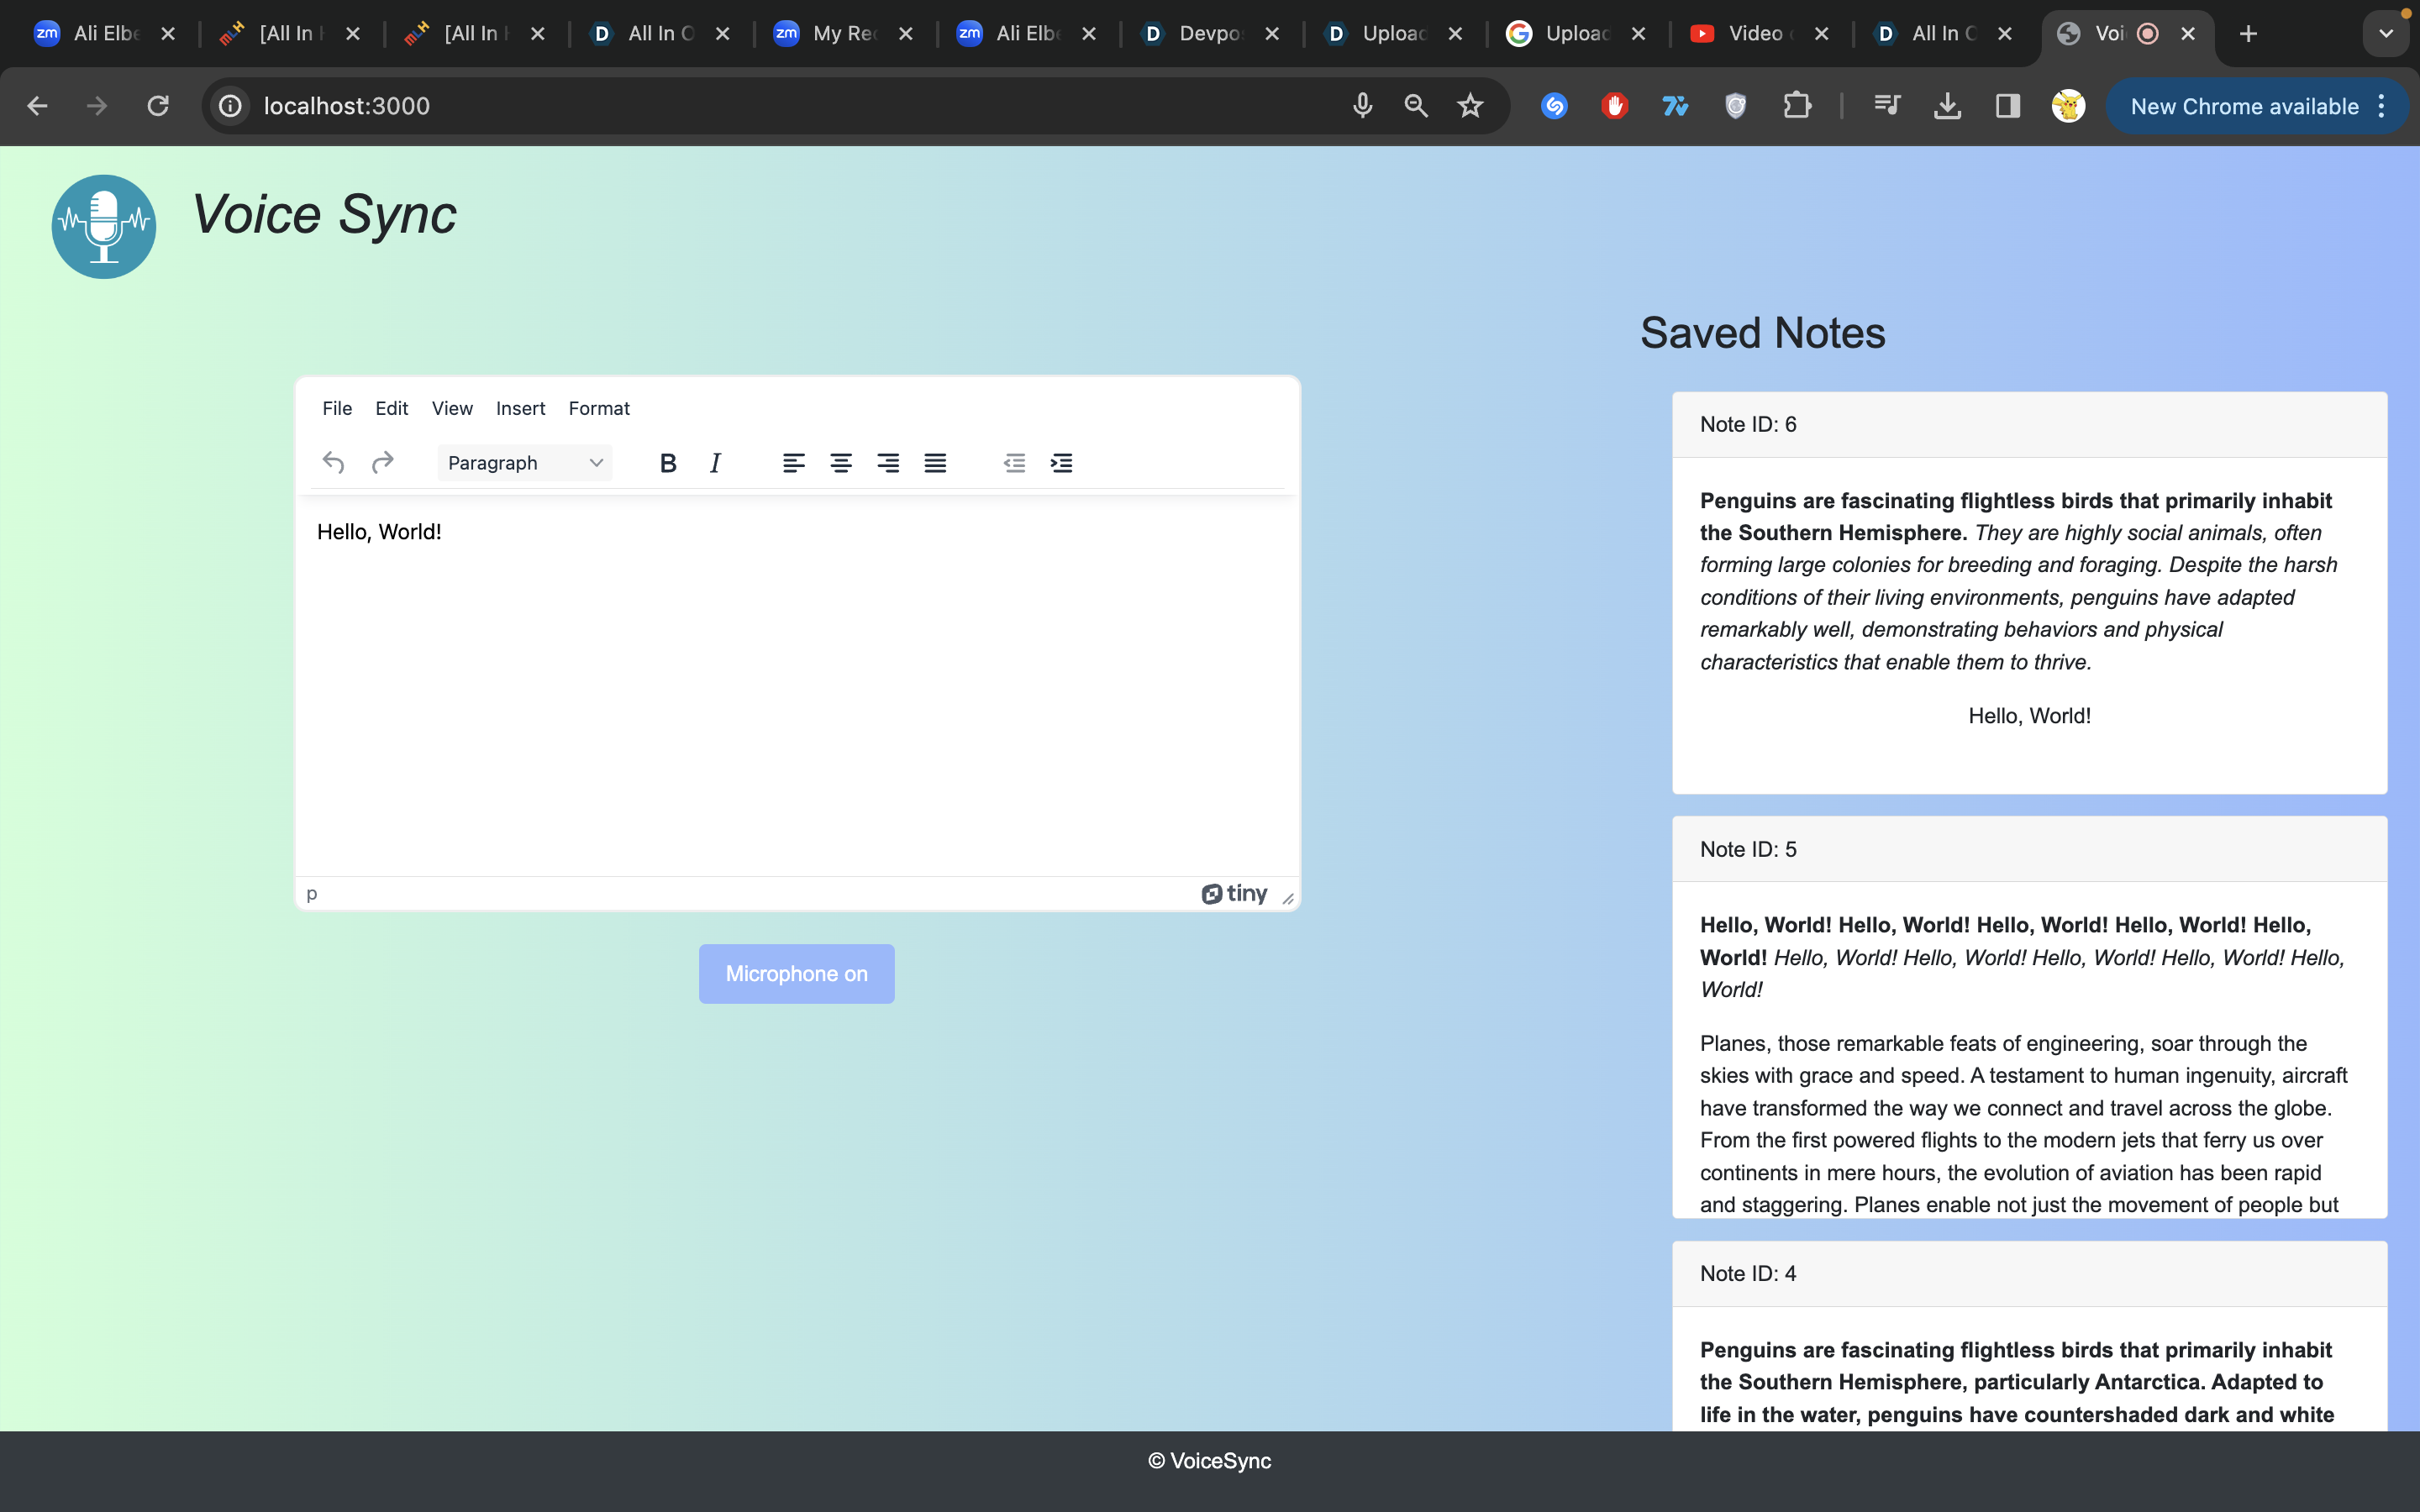Click the Voice Sync microphone logo

(x=104, y=227)
